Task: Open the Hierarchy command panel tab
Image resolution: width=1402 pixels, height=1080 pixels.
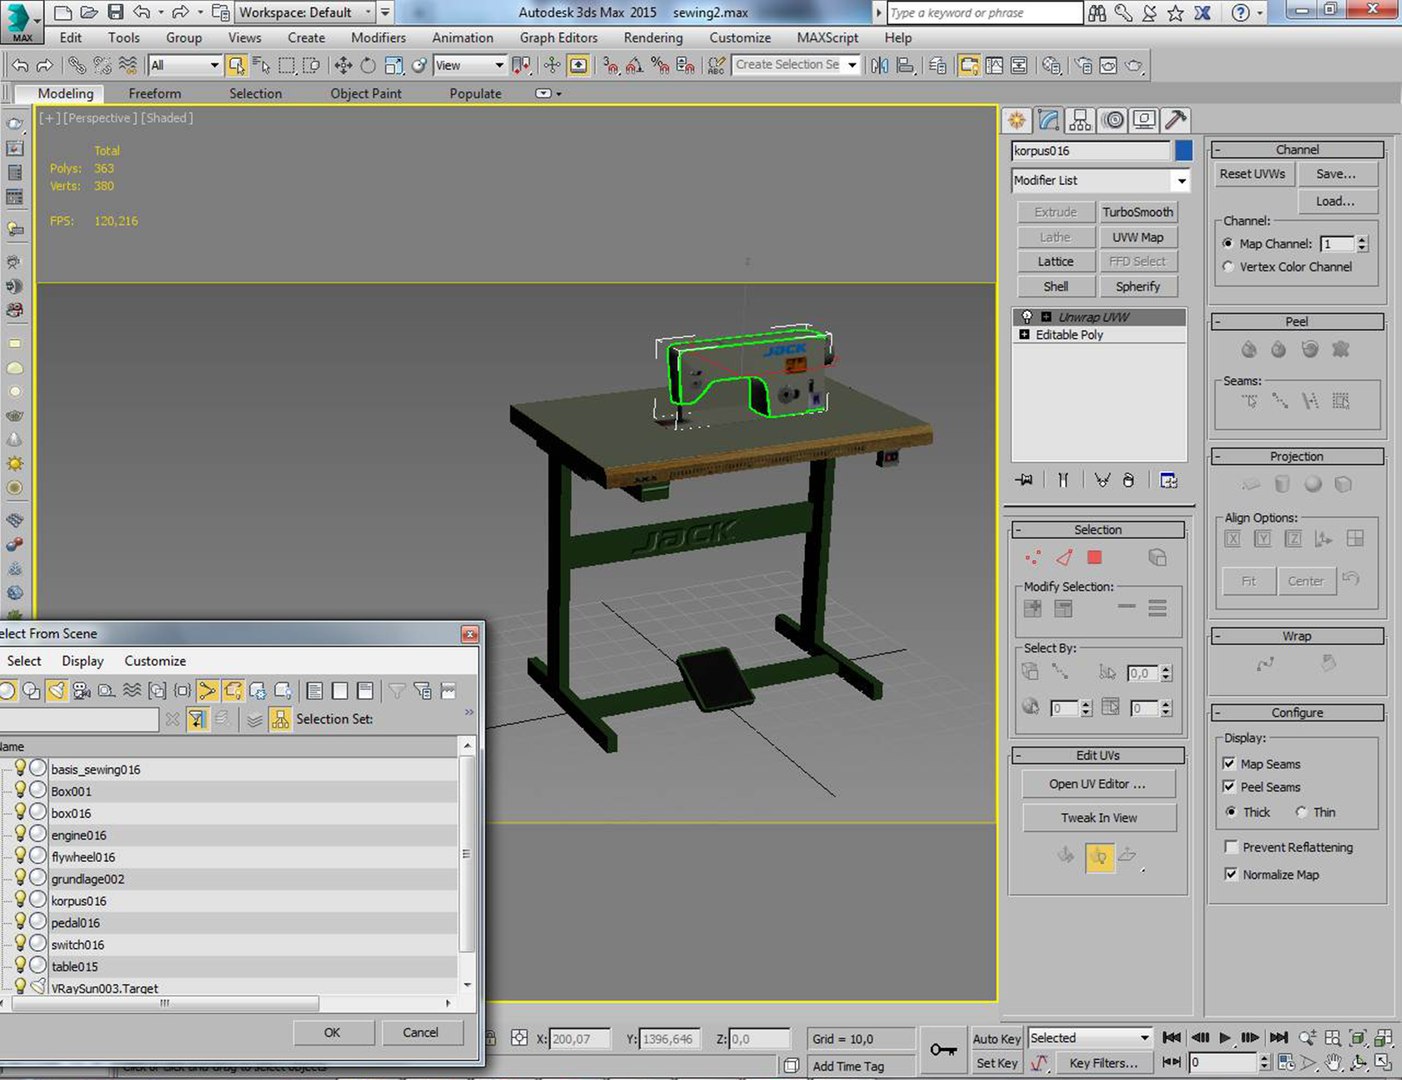Action: (1080, 120)
